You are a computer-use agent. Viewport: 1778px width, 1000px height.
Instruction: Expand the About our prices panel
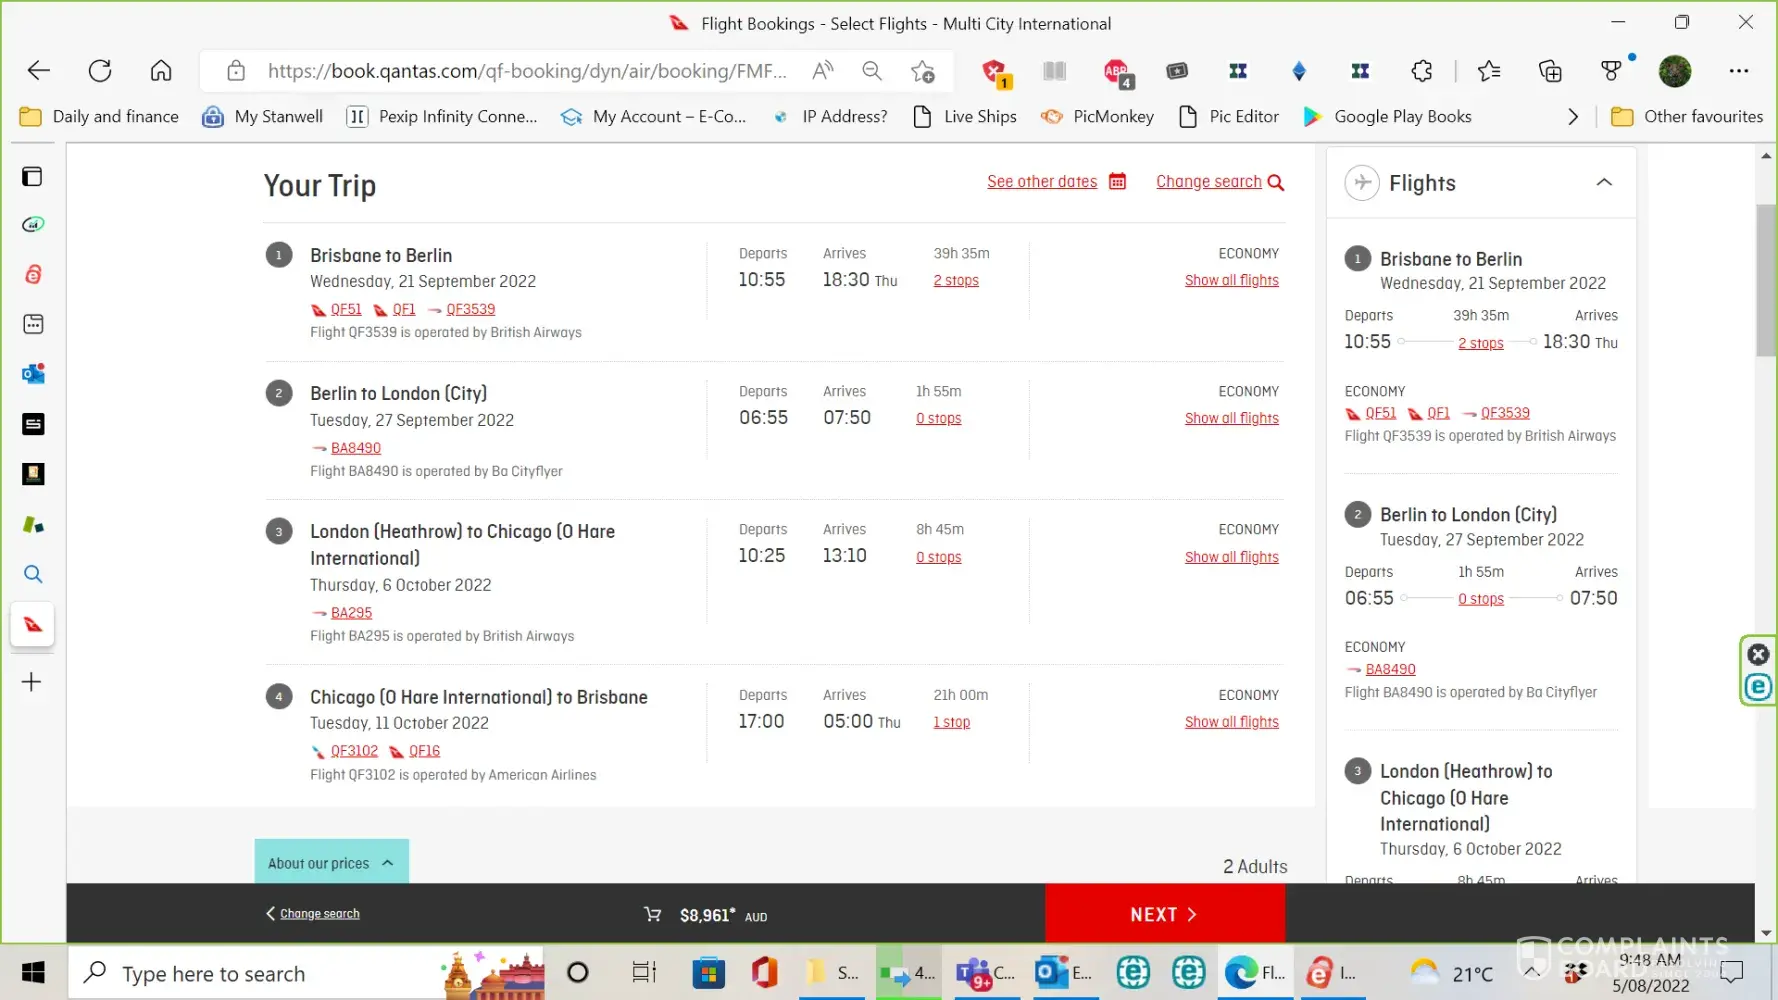[331, 863]
